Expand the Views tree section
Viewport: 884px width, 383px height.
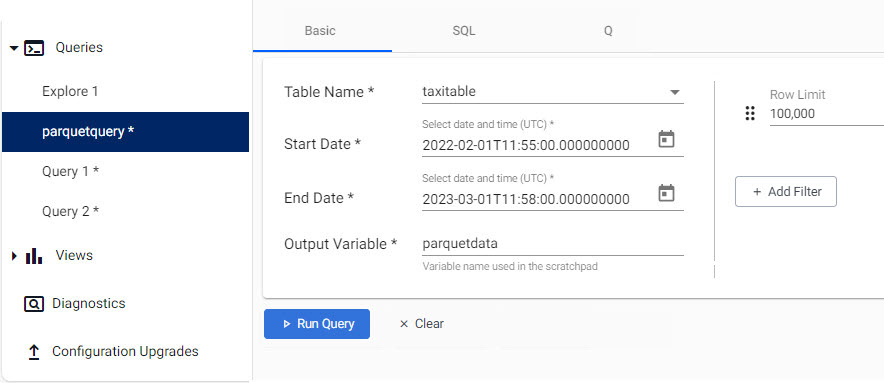15,256
